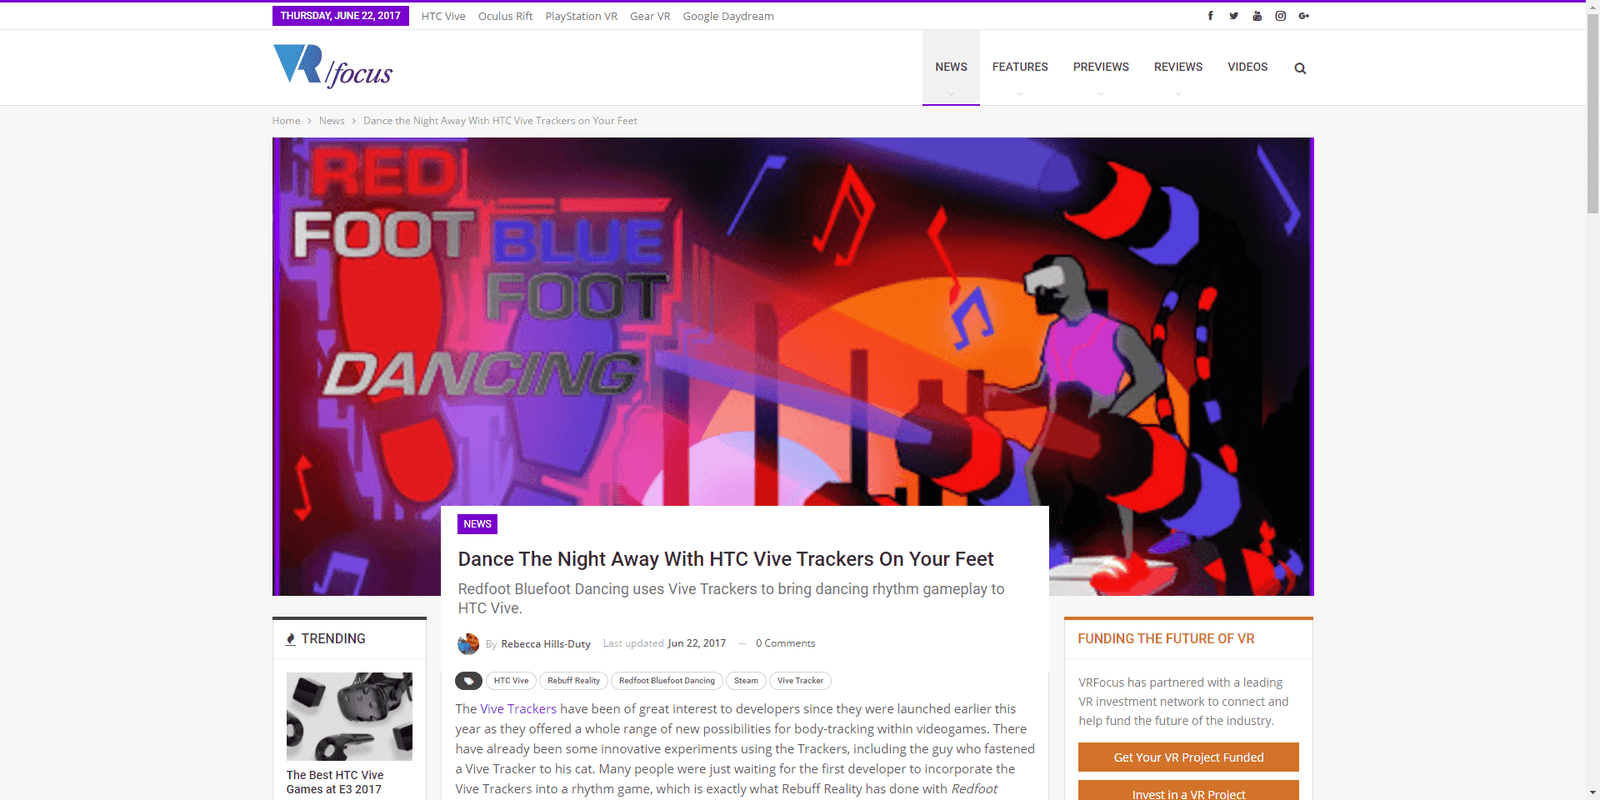Follow the Vive Trackers article link

pyautogui.click(x=518, y=709)
